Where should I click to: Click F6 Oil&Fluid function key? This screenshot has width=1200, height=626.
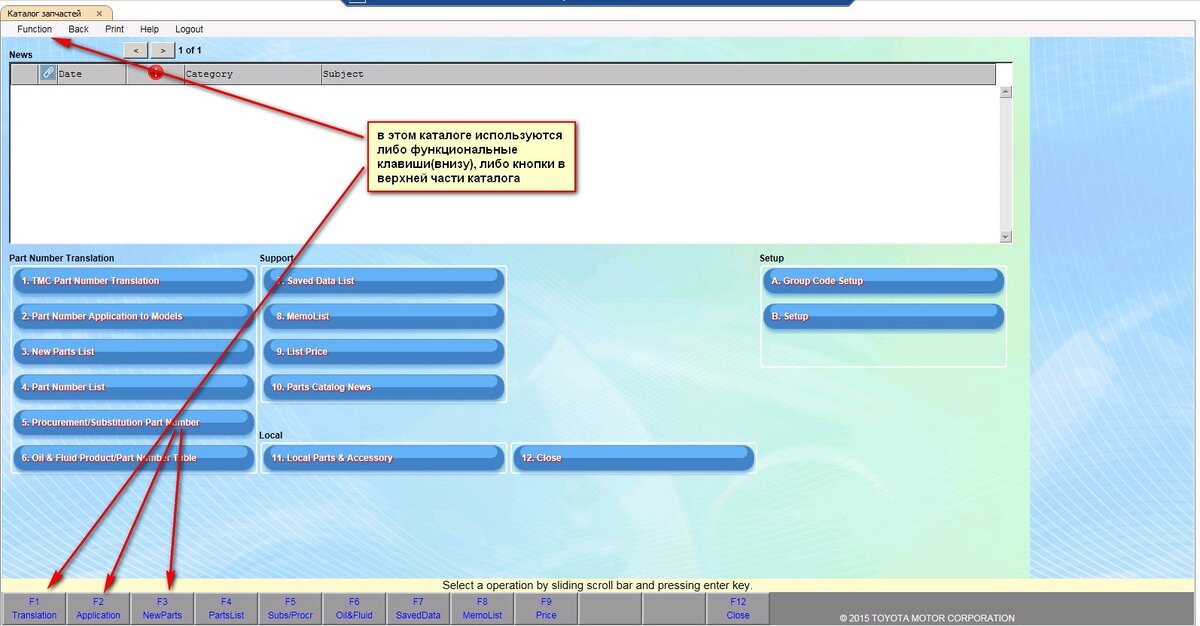tap(354, 608)
